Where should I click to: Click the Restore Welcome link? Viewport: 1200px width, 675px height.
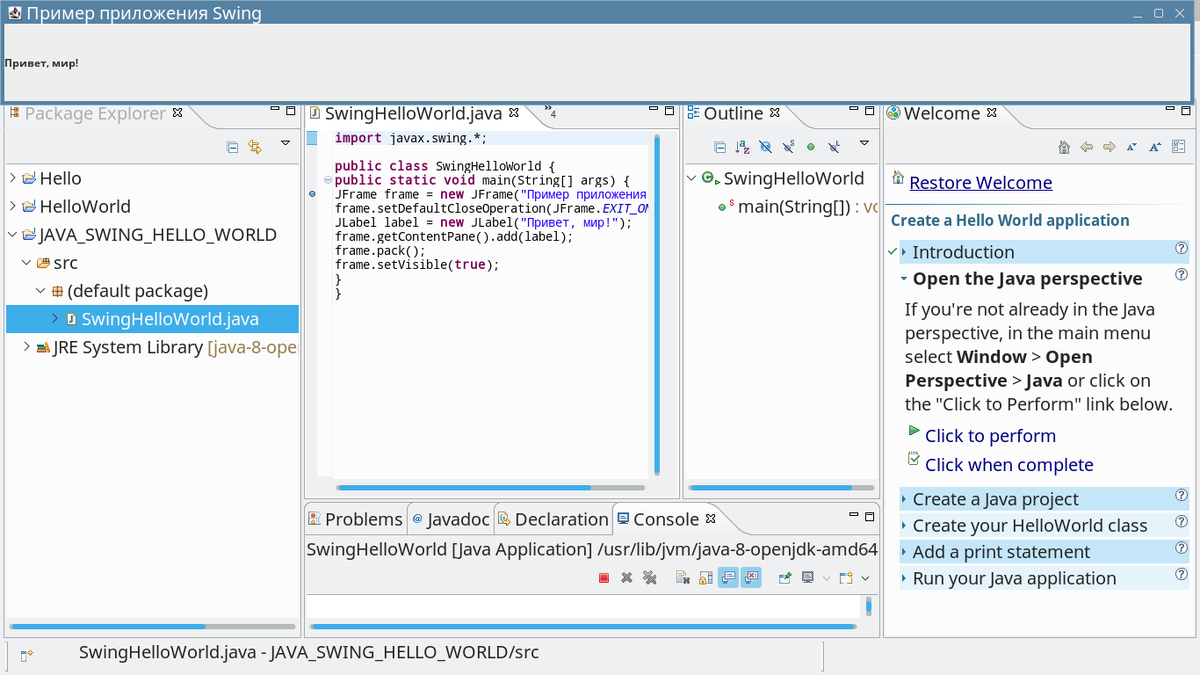coord(980,182)
